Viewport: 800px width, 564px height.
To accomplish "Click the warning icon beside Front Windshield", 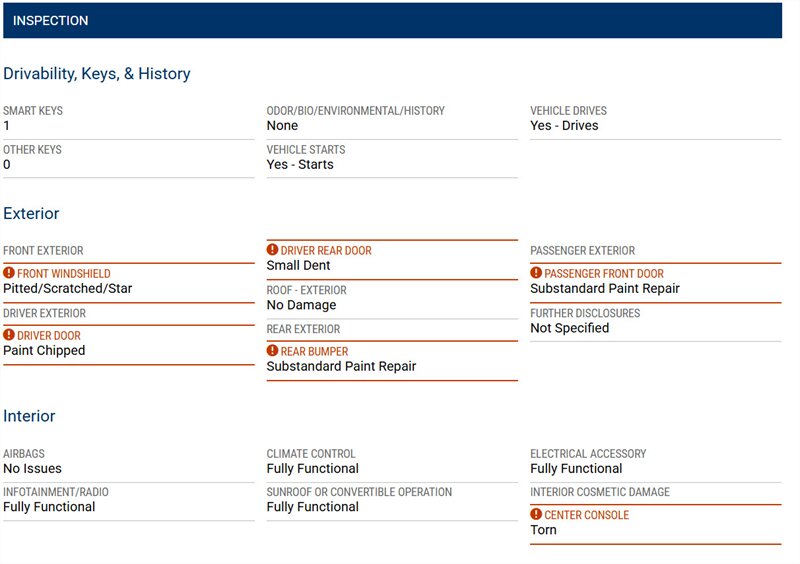I will tap(9, 274).
